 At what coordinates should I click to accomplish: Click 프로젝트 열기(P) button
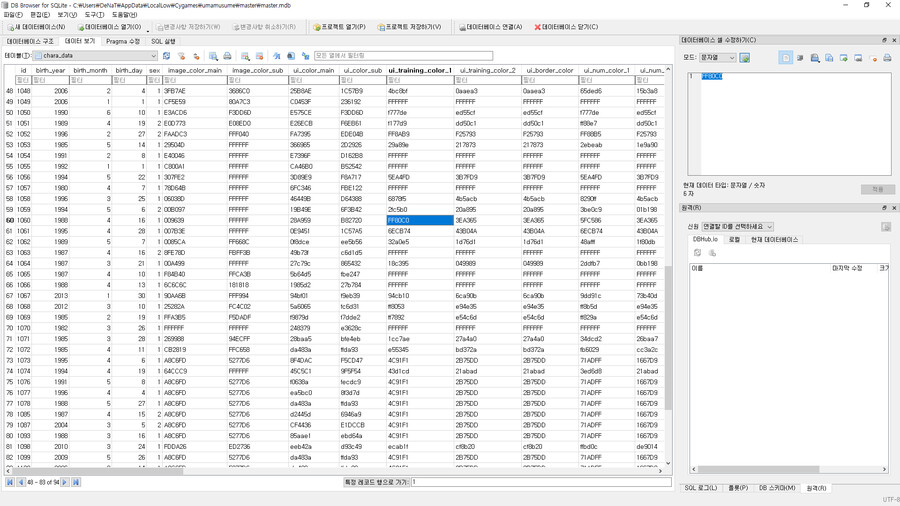[x=339, y=27]
